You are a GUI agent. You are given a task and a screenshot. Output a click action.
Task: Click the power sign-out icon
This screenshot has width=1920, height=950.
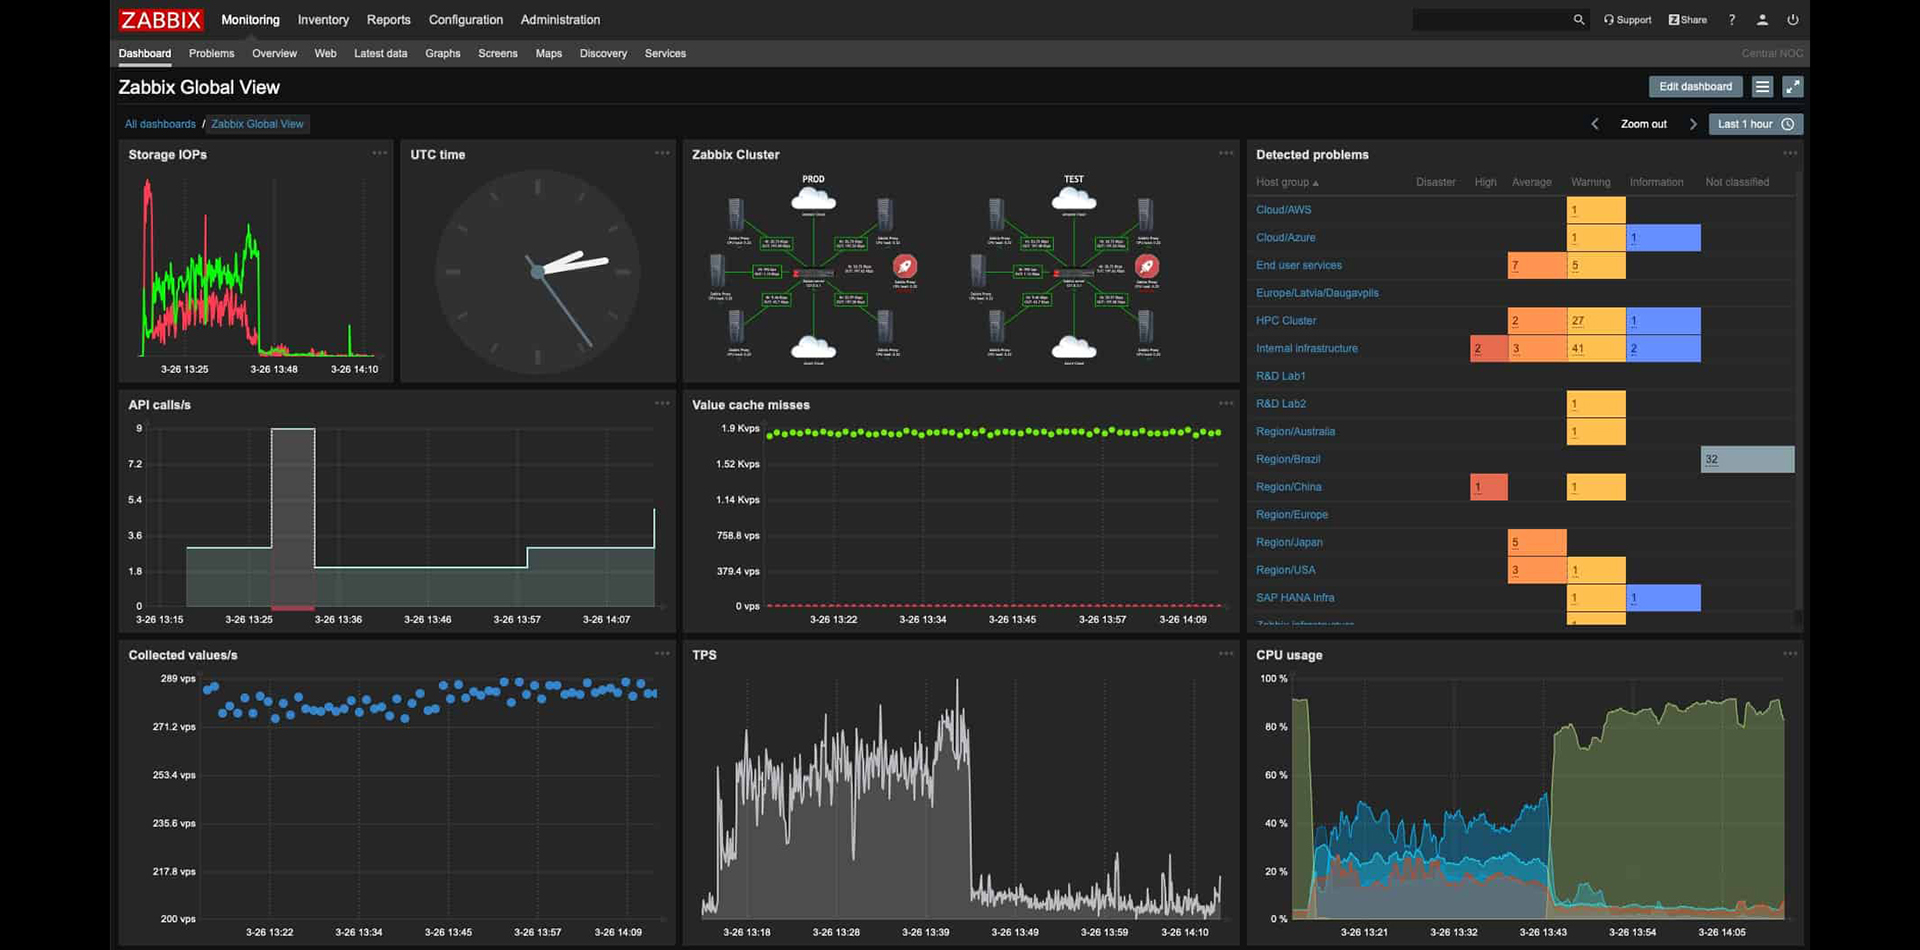(x=1792, y=20)
